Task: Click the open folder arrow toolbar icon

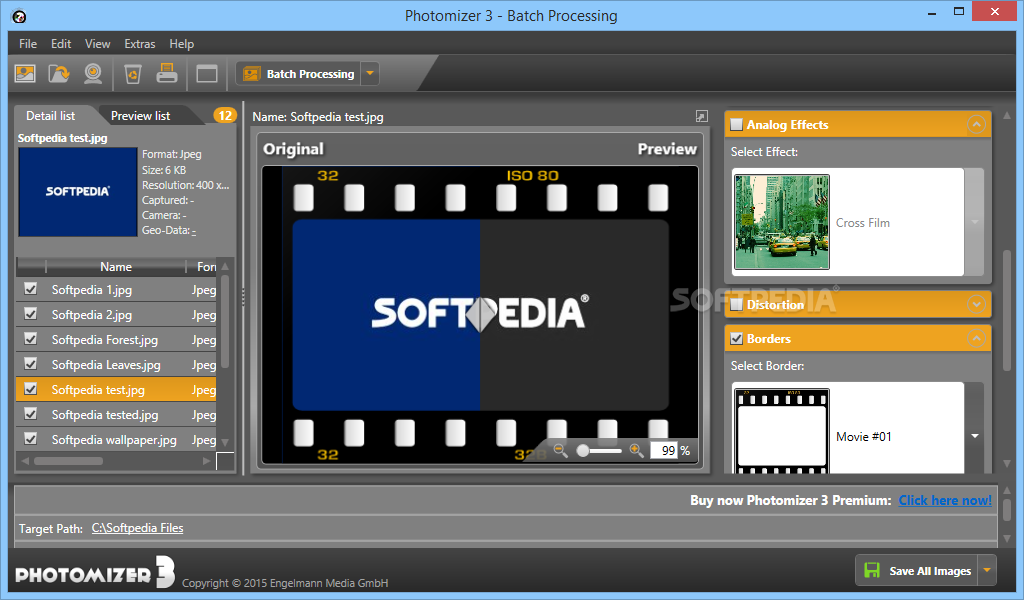Action: [x=59, y=74]
